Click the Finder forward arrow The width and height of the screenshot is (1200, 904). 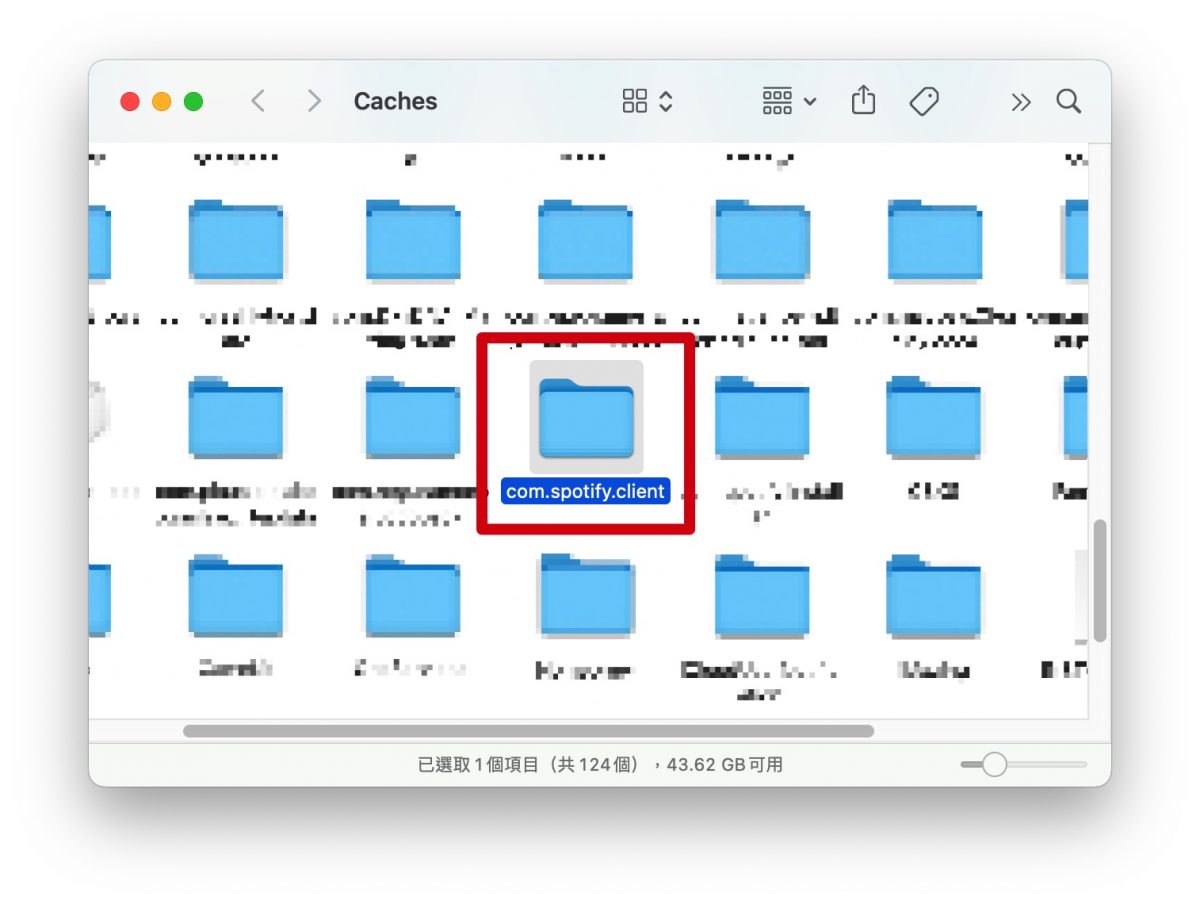tap(314, 101)
